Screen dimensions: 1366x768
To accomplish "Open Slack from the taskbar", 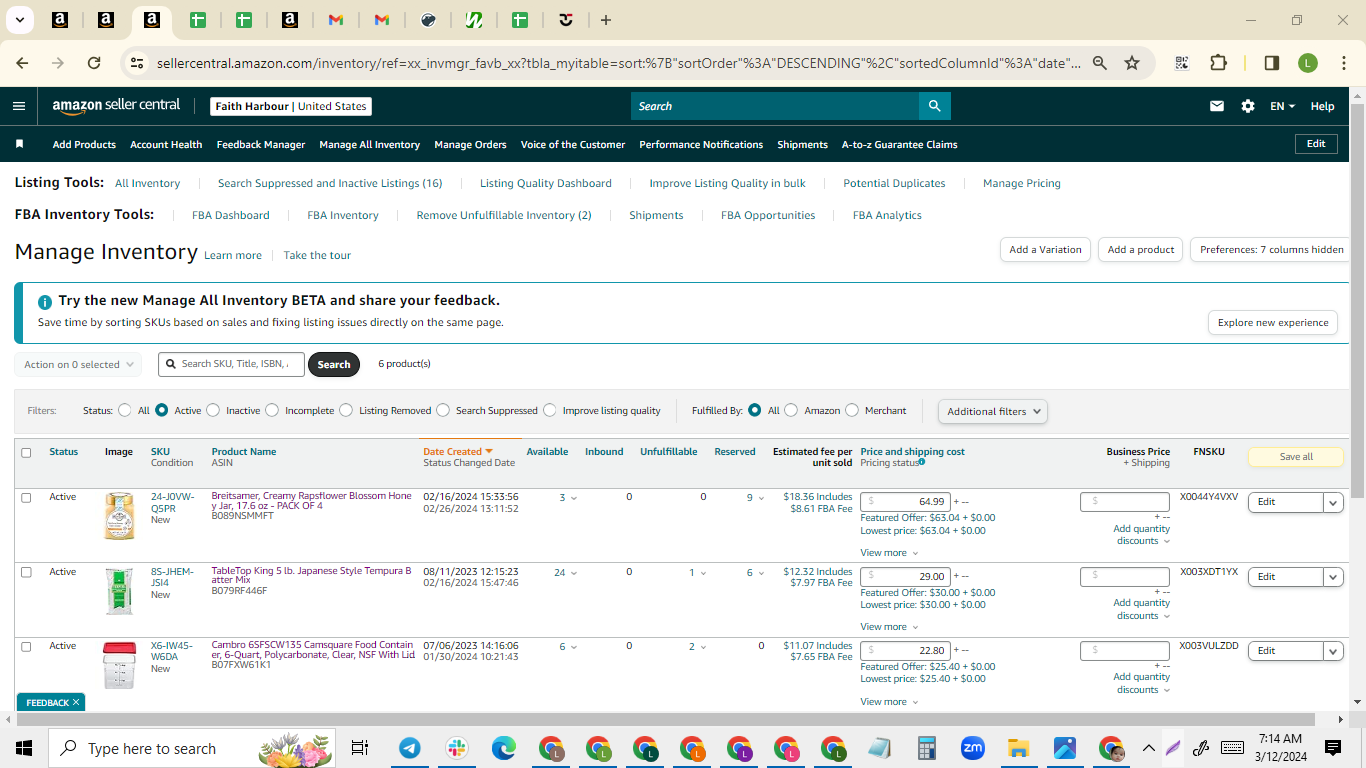I will point(456,748).
